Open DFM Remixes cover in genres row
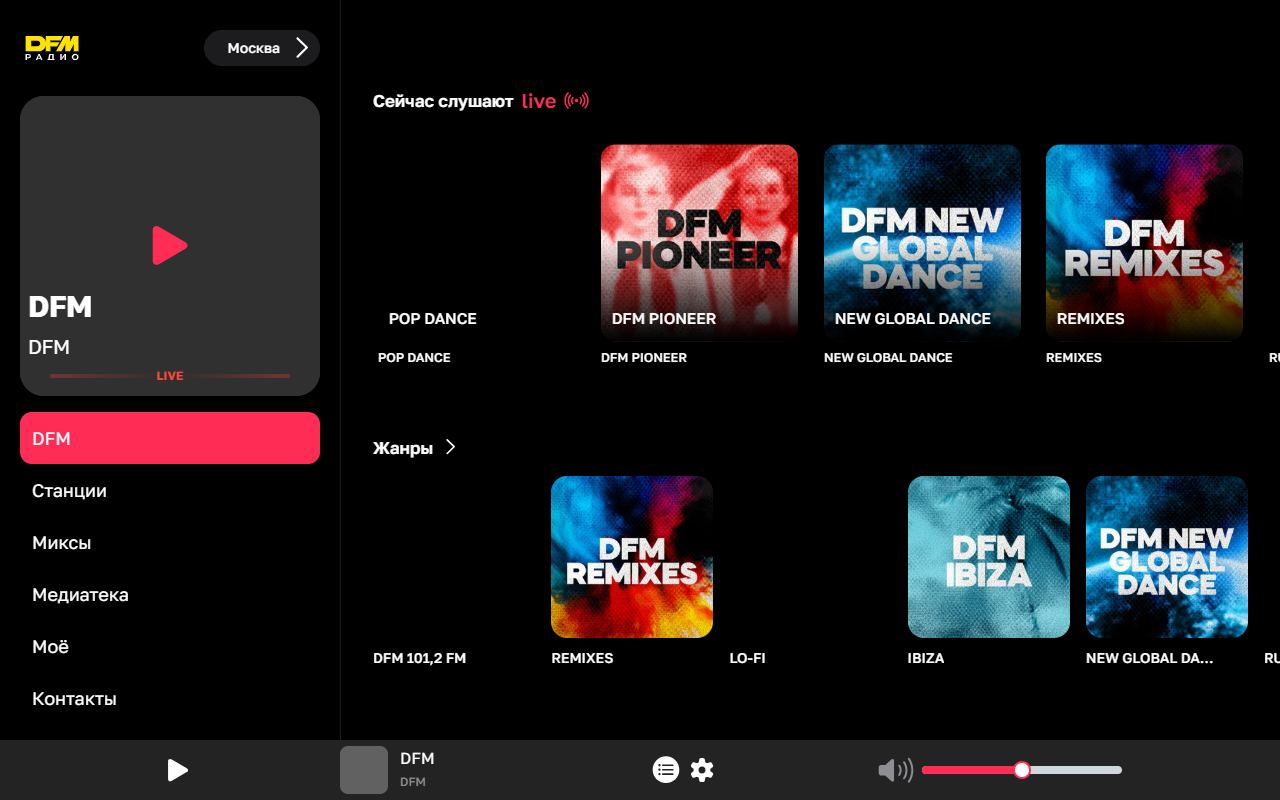 pos(632,557)
